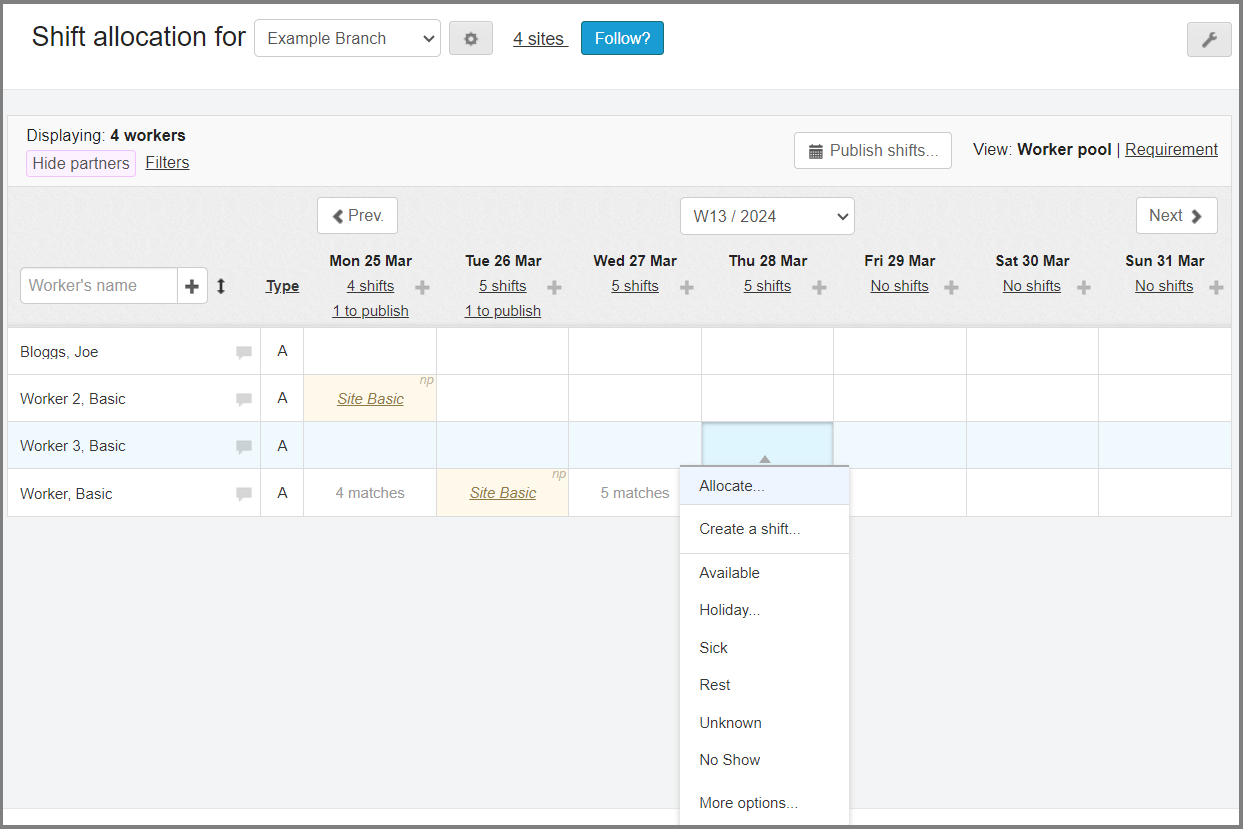Screen dimensions: 1243x829
Task: Expand the Example Branch dropdown
Action: click(x=347, y=39)
